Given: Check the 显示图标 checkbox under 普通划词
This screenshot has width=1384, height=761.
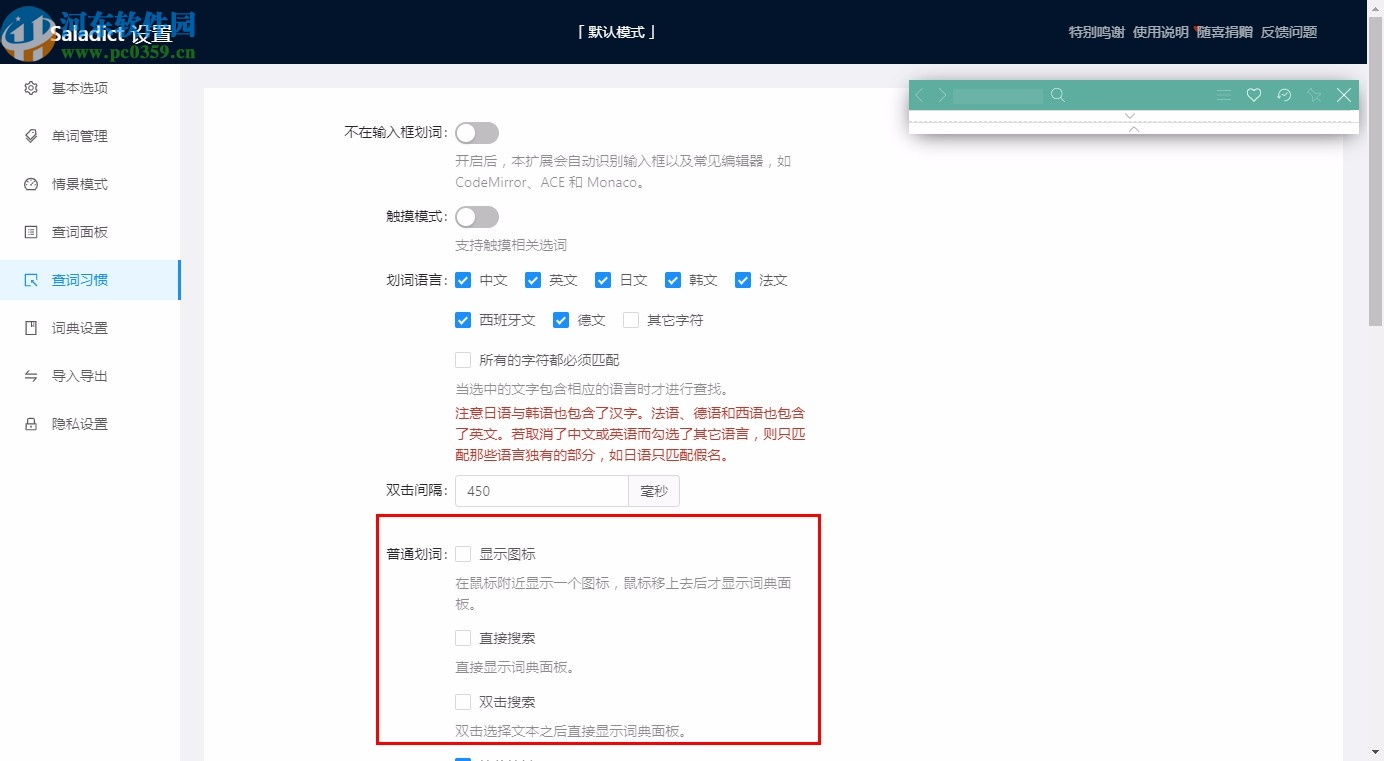Looking at the screenshot, I should click(463, 553).
